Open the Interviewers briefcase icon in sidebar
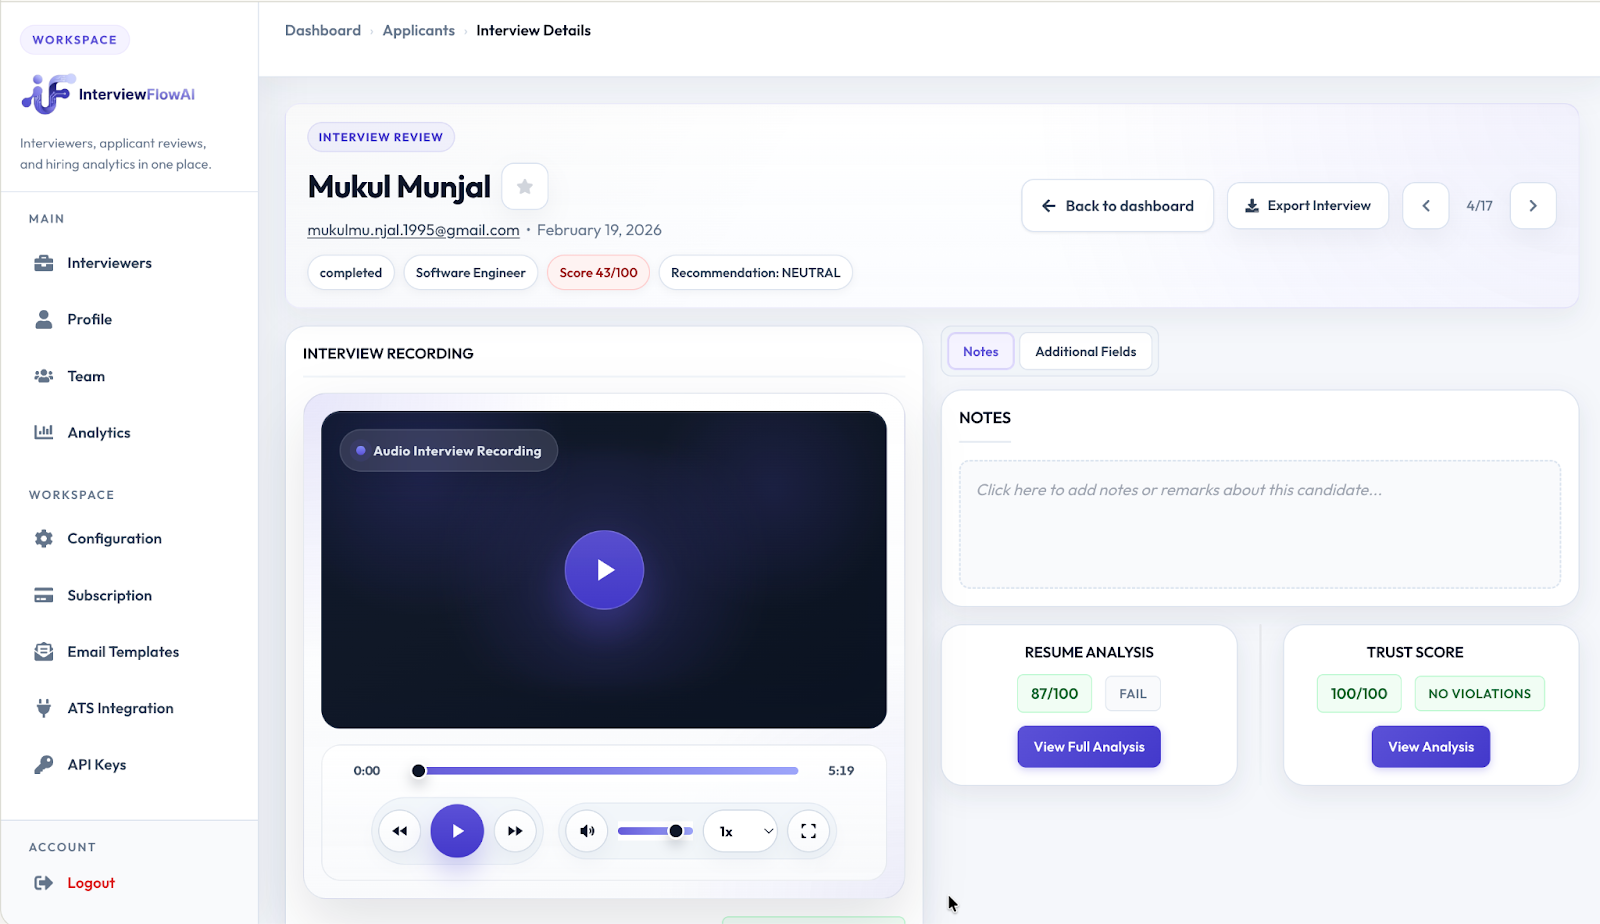The height and width of the screenshot is (924, 1600). 44,263
